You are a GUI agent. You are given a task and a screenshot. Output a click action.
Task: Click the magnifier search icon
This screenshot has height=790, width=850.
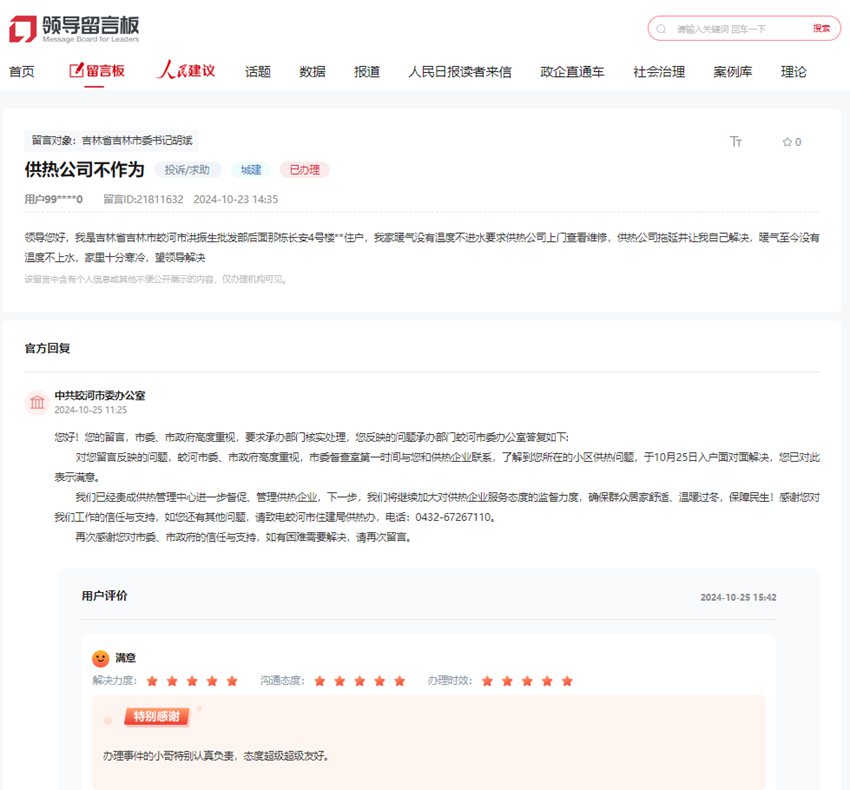[660, 29]
